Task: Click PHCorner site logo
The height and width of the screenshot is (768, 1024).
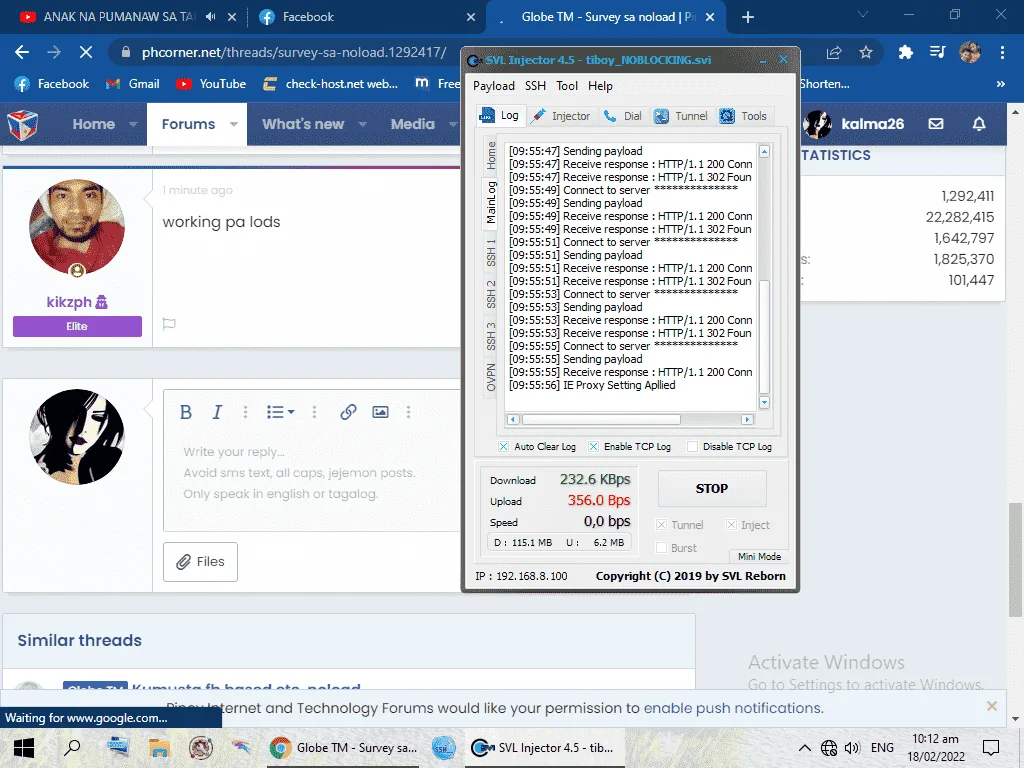Action: (x=23, y=124)
